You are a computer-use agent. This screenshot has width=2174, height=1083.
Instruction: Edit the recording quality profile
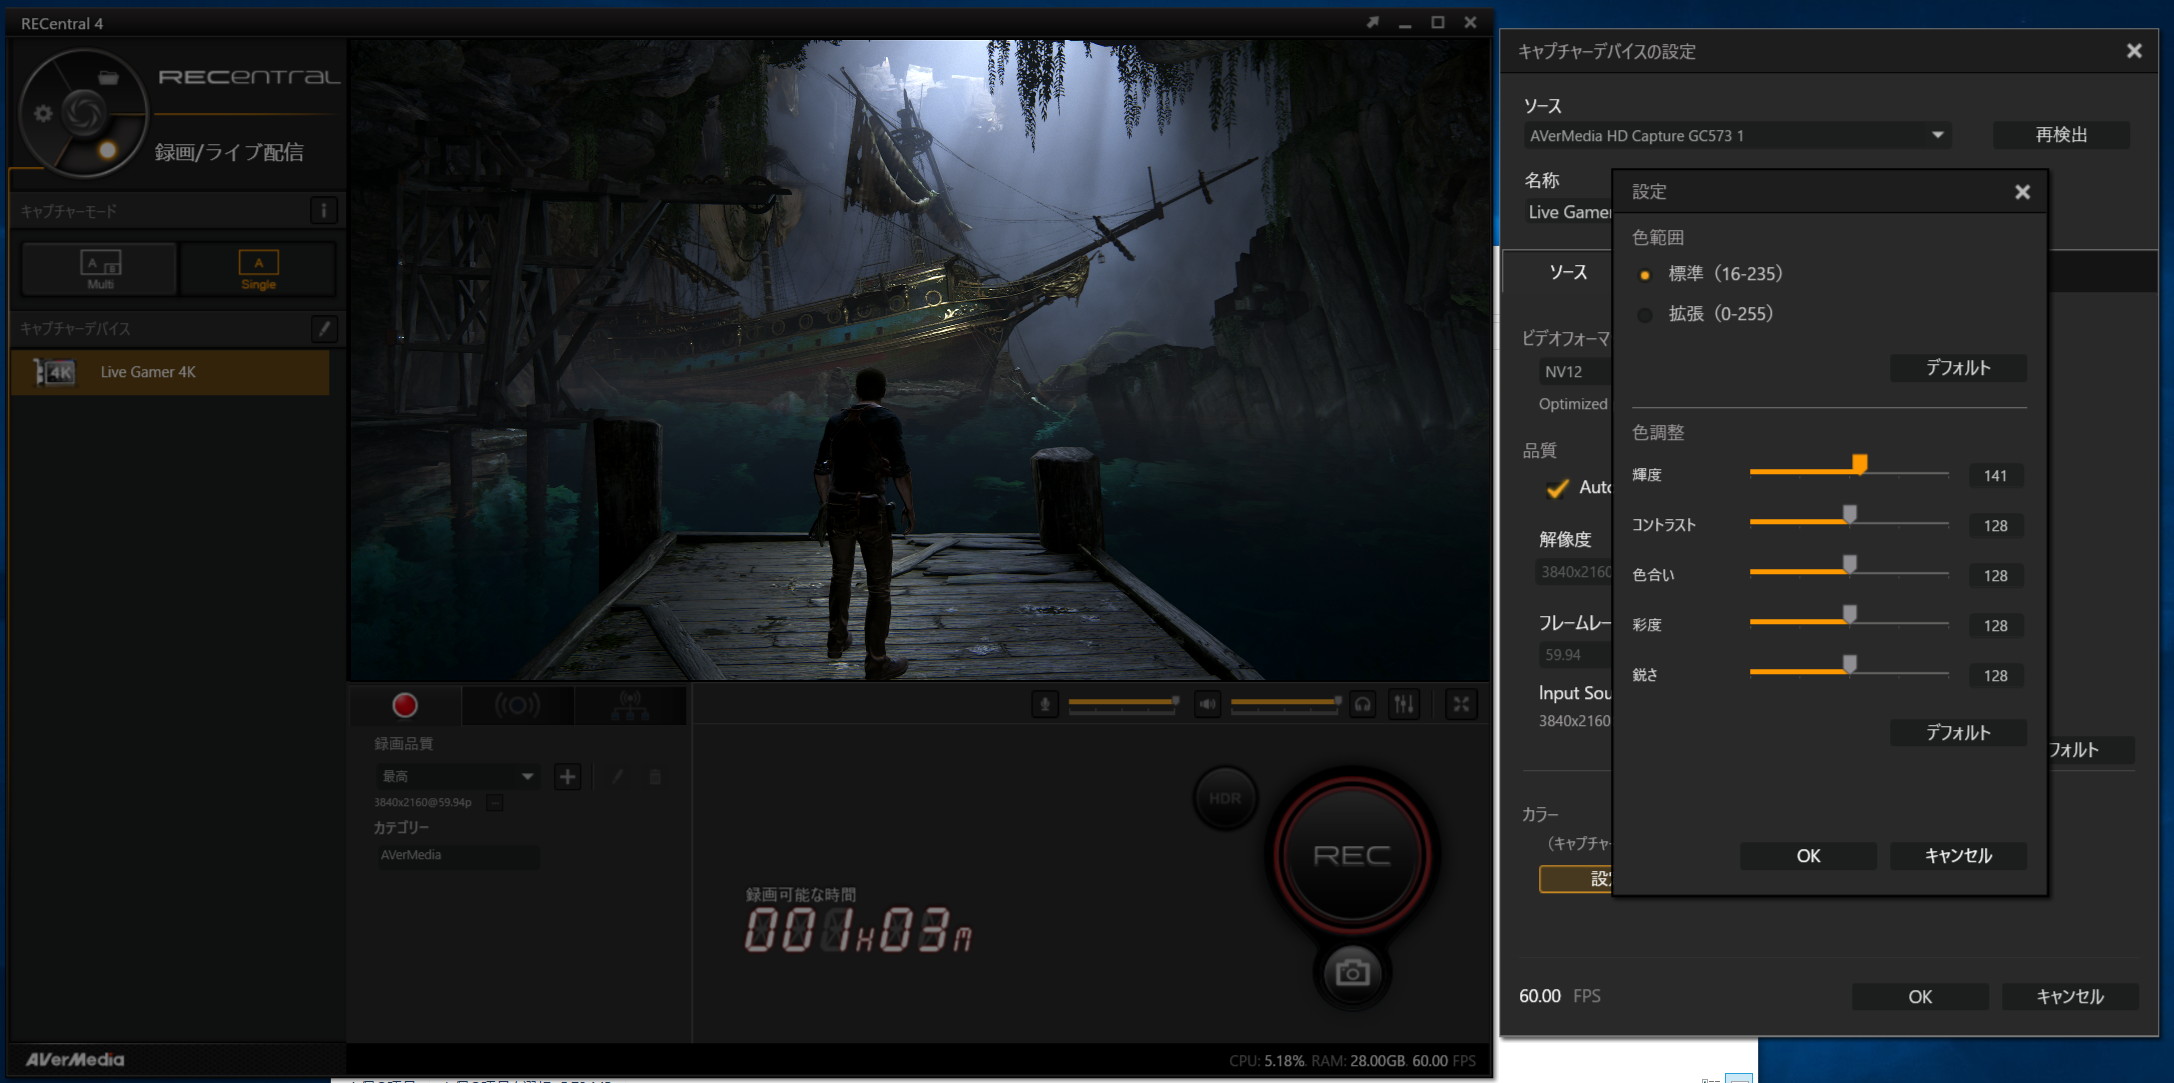[x=618, y=776]
